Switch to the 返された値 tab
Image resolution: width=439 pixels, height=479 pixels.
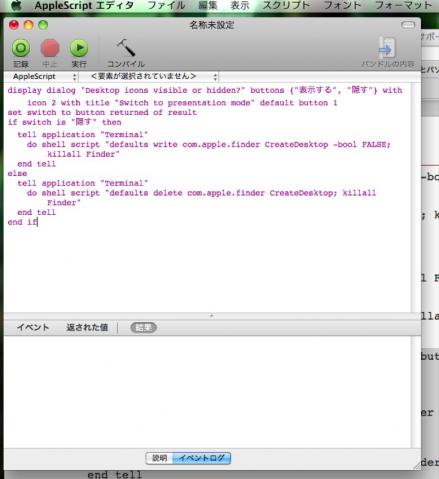87,327
